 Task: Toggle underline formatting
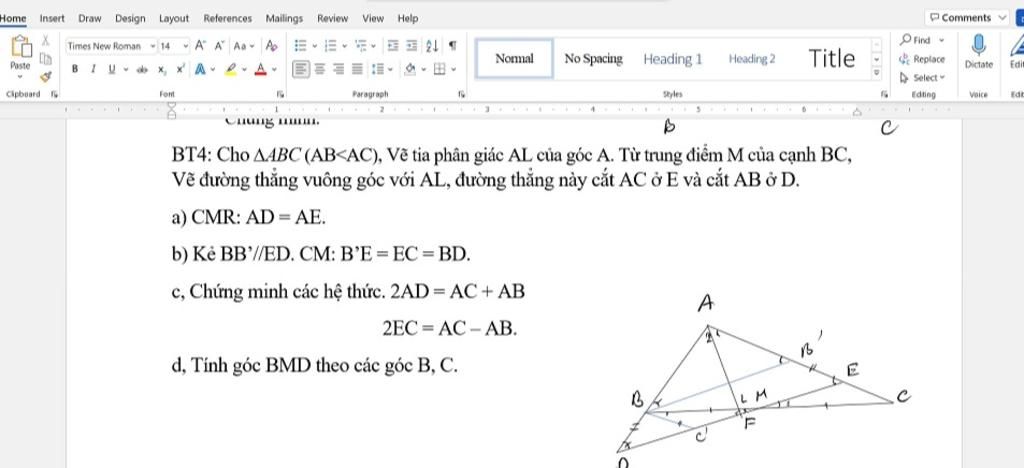point(111,69)
